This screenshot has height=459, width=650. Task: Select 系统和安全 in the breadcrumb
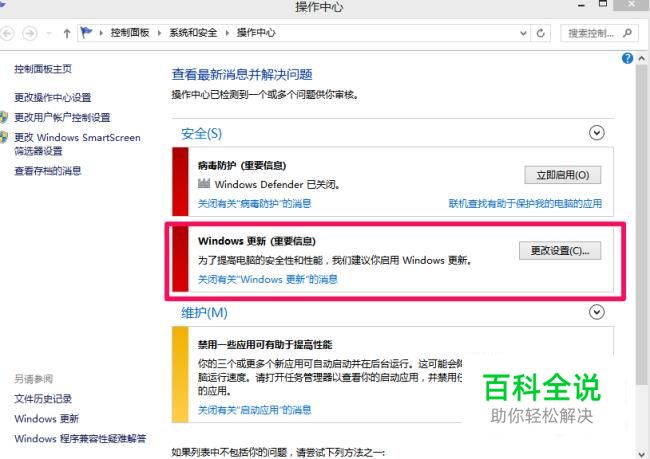pyautogui.click(x=193, y=33)
